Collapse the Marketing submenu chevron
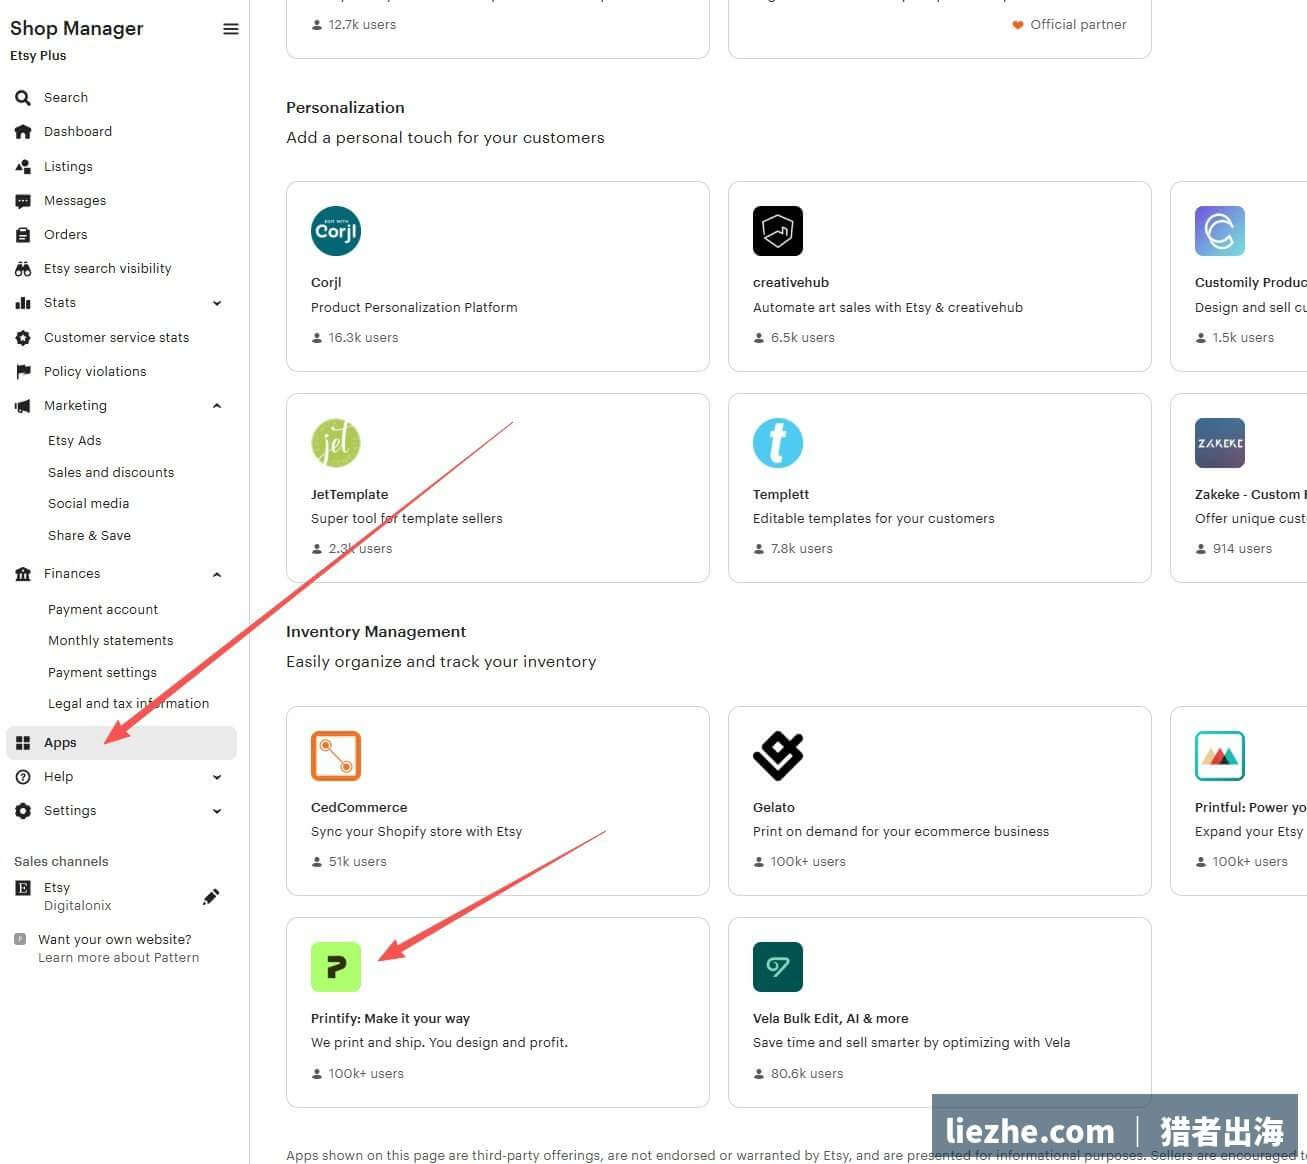Image resolution: width=1307 pixels, height=1164 pixels. (x=217, y=406)
